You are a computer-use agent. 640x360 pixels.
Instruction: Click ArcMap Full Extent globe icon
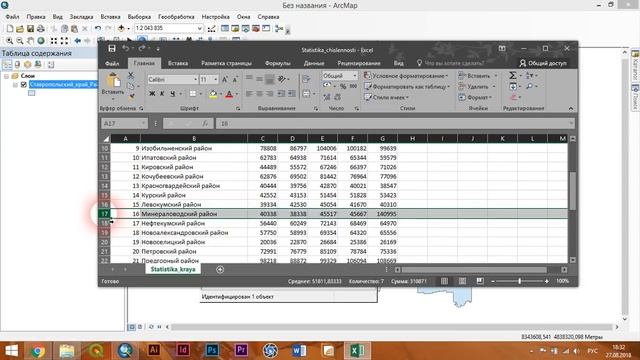coord(41,41)
